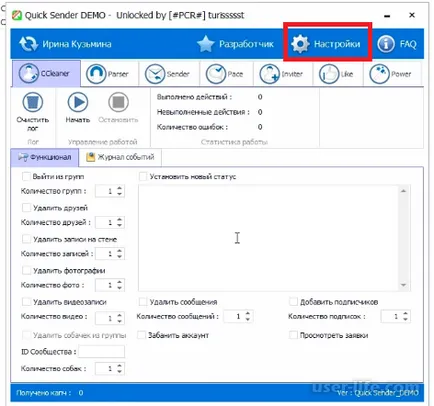Increase Количество видео spinner value

point(119,315)
